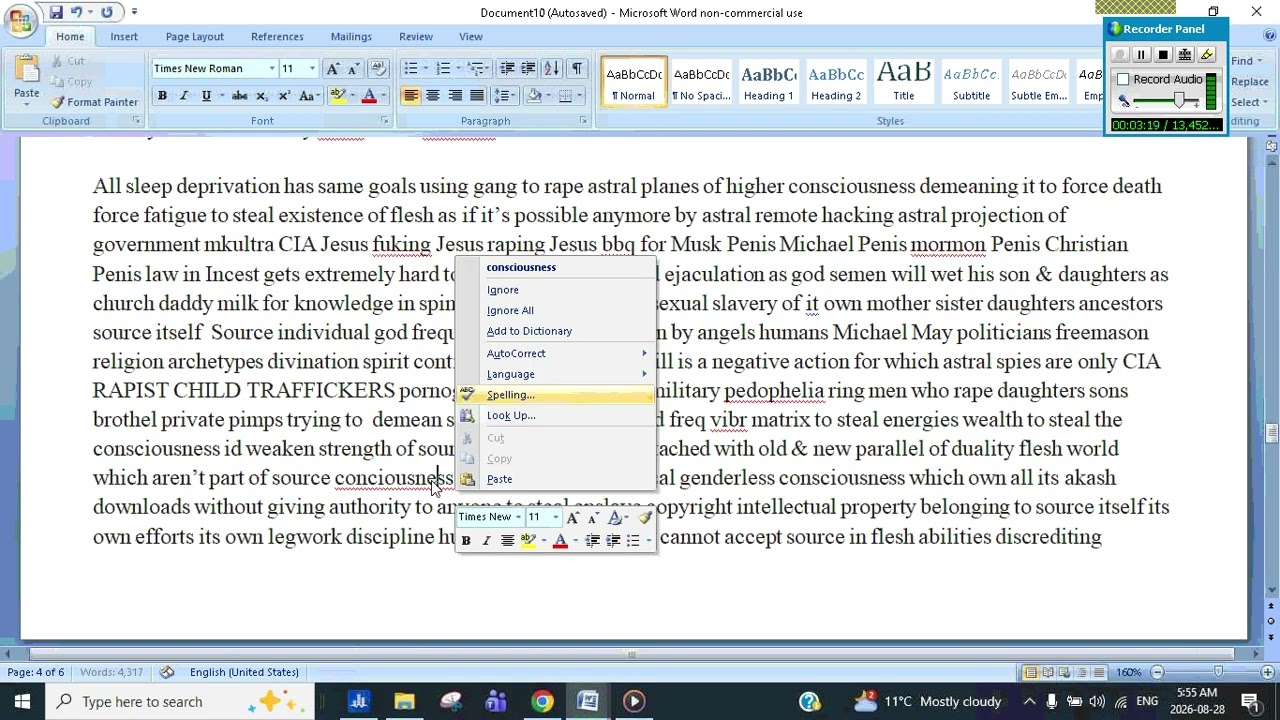The image size is (1280, 720).
Task: Switch to Outline view in the status bar
Action: [1082, 672]
